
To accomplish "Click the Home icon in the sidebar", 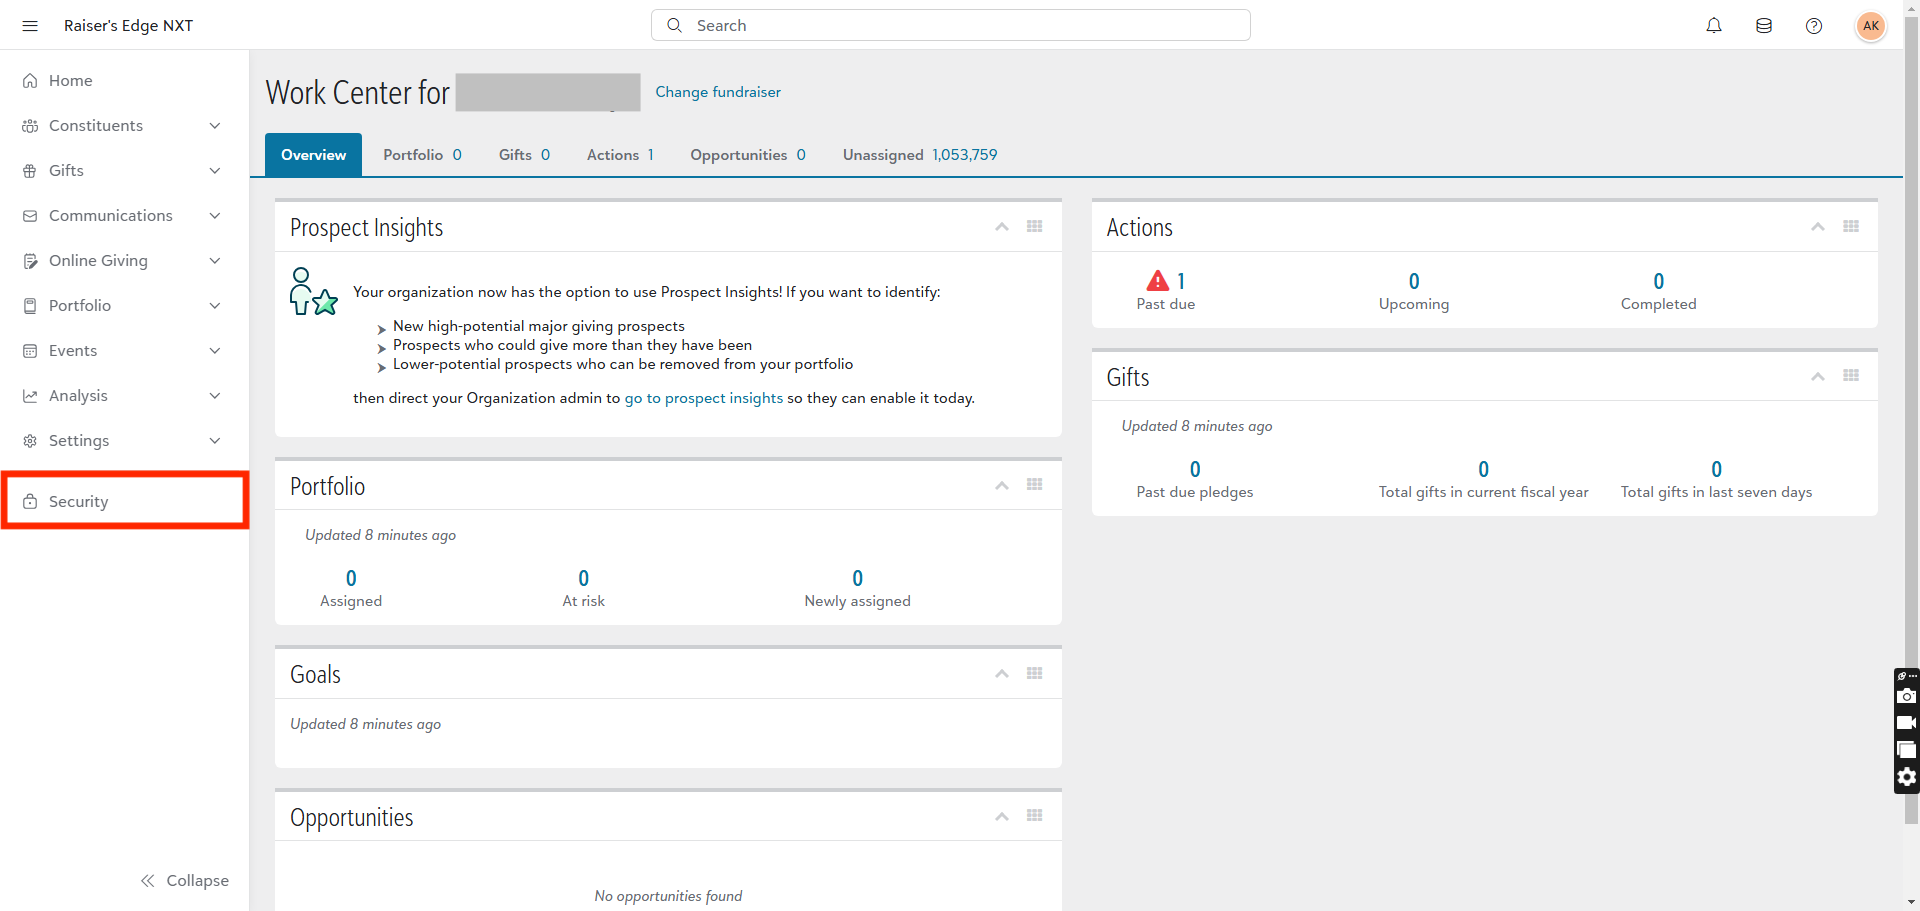I will coord(29,80).
